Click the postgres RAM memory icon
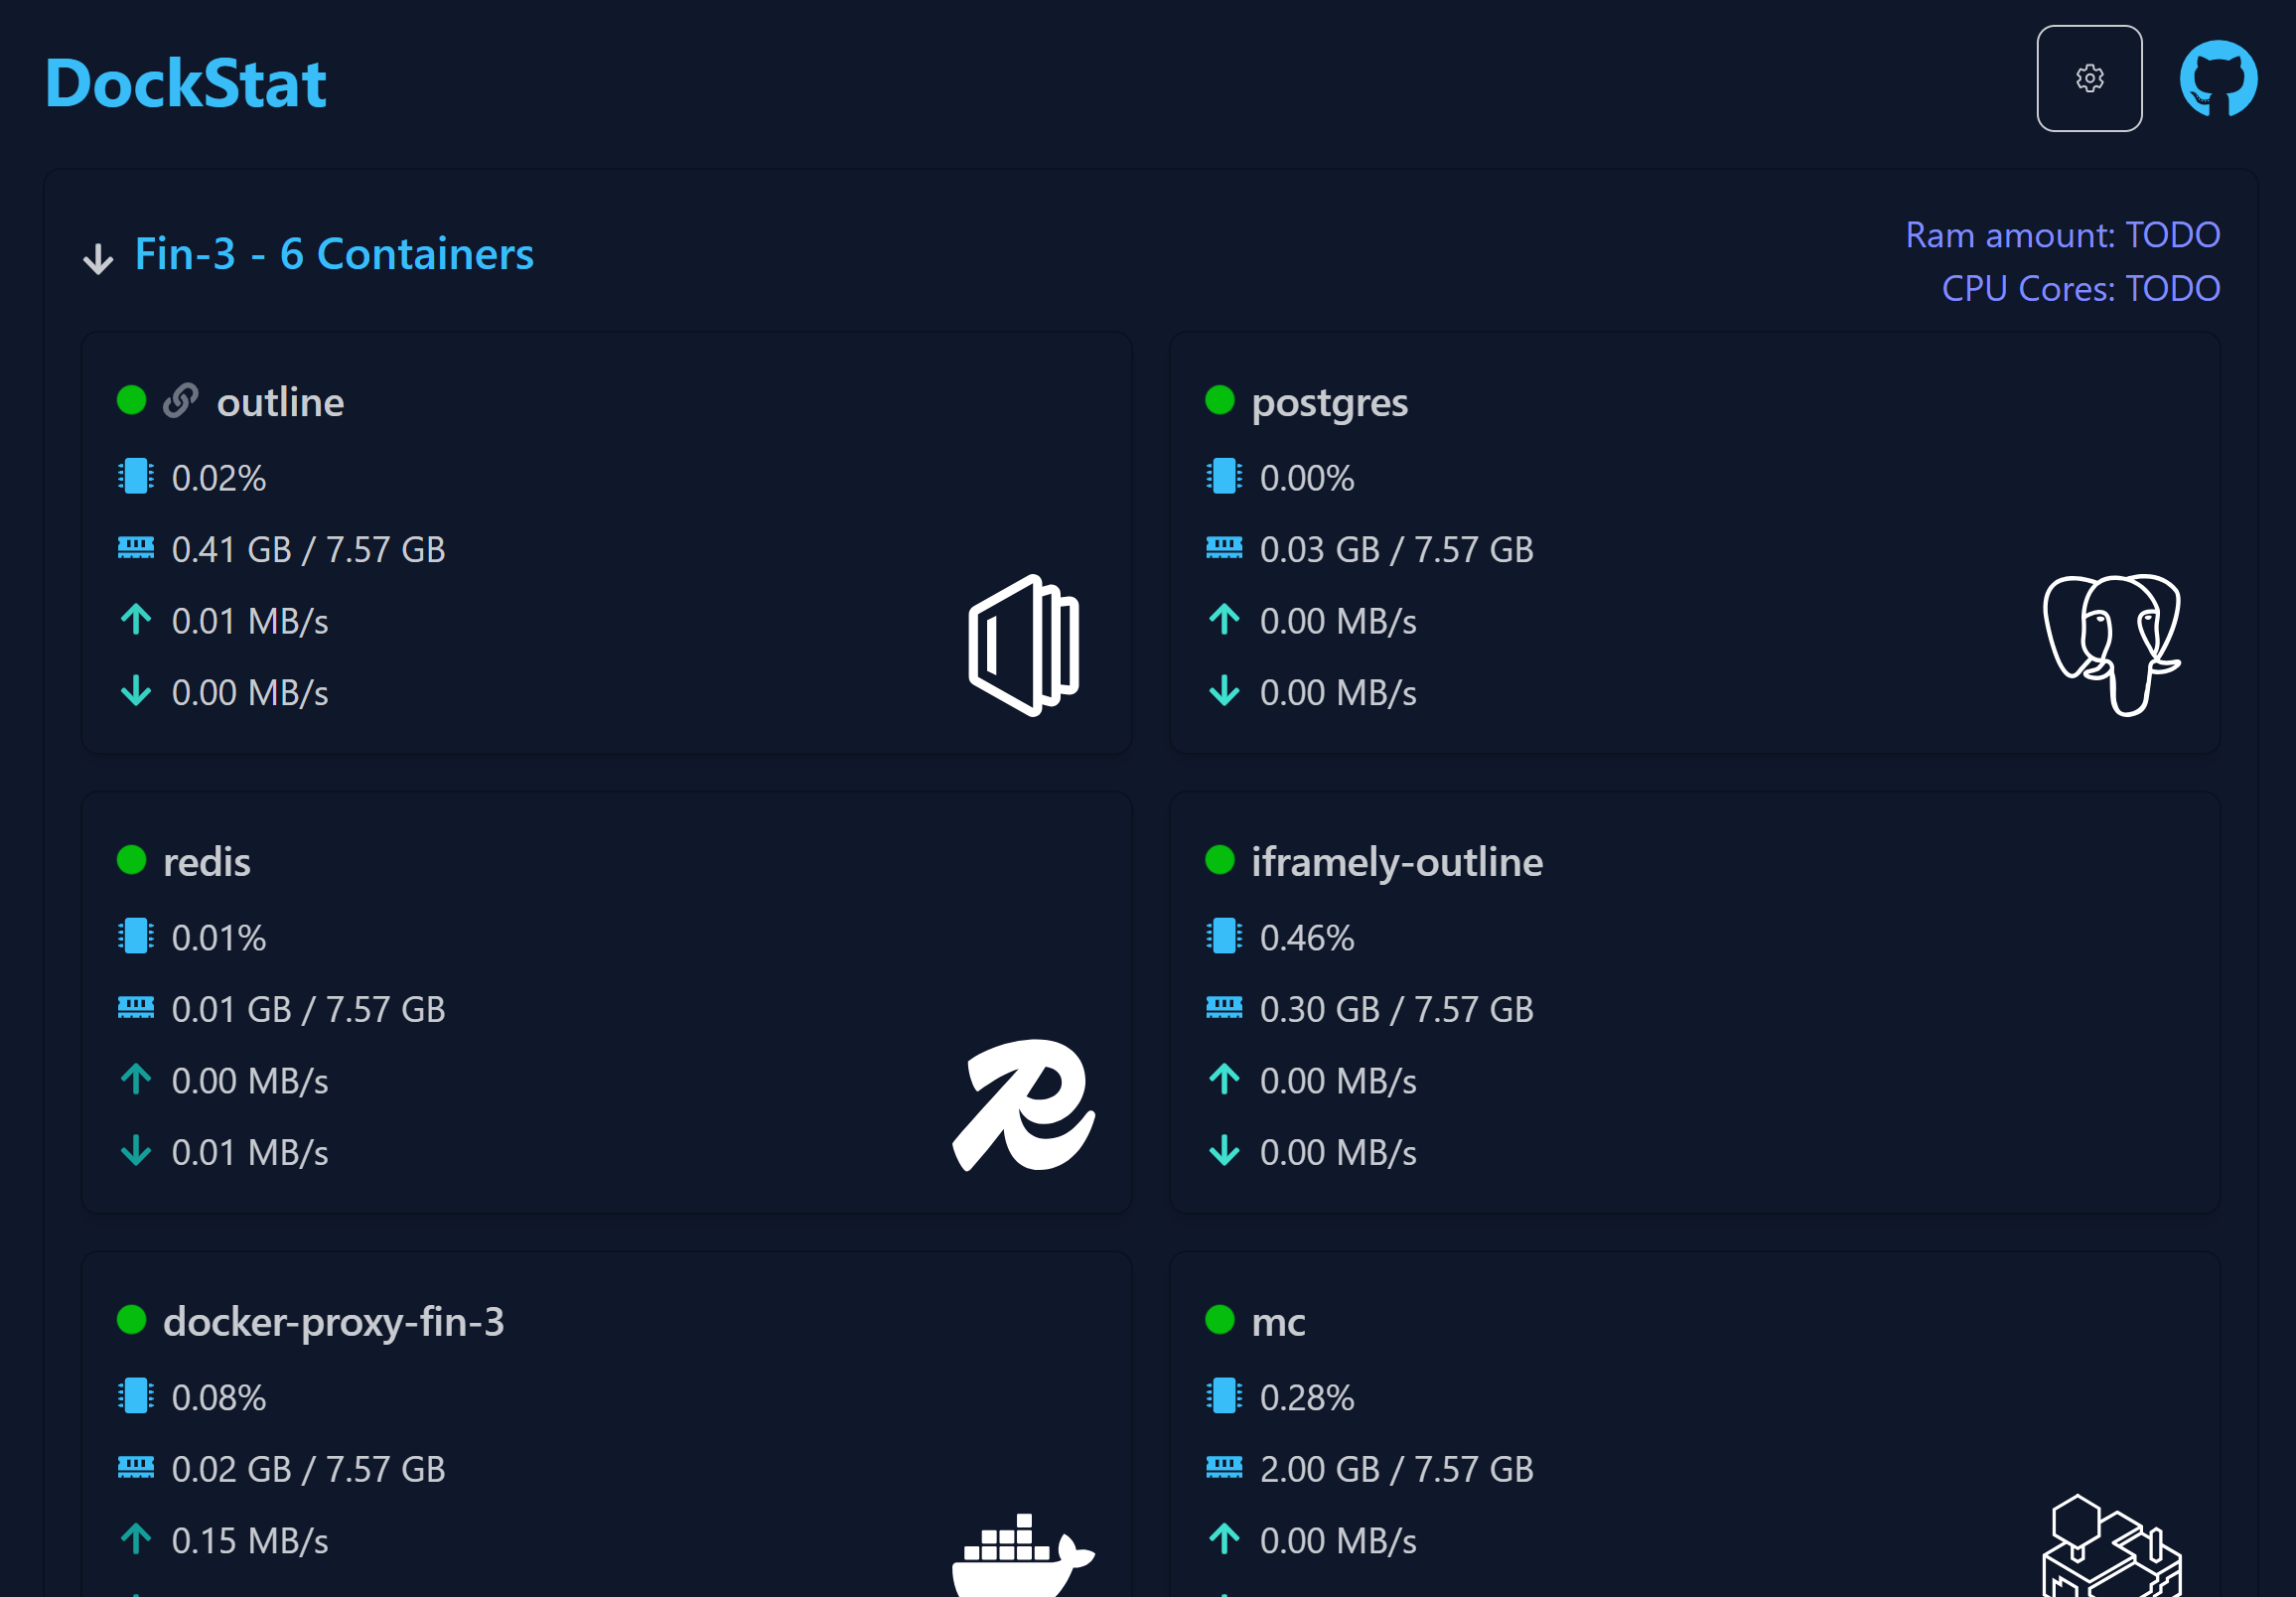 coord(1224,548)
